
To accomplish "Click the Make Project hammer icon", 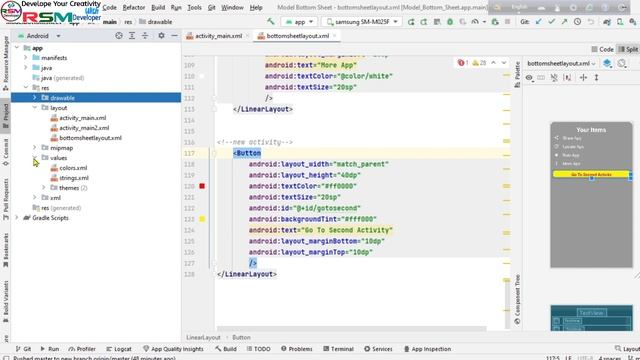I will coord(270,22).
